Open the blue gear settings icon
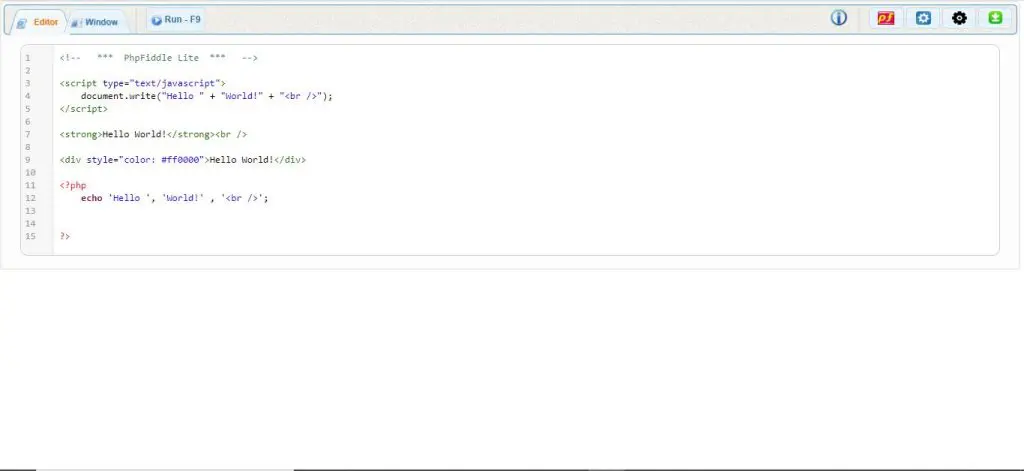 pos(923,18)
